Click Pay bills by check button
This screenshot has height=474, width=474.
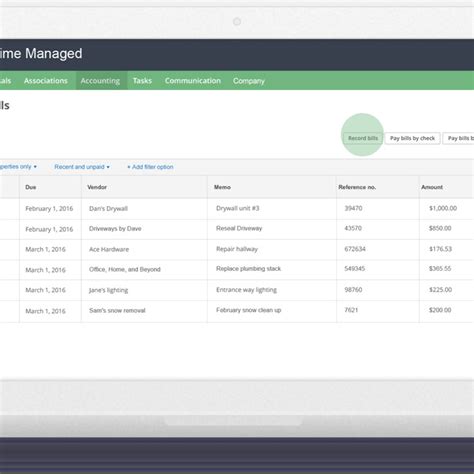412,138
